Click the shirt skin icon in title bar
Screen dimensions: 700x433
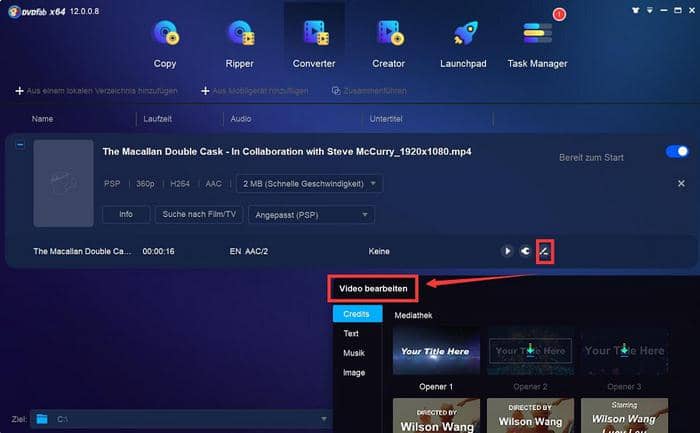coord(635,10)
